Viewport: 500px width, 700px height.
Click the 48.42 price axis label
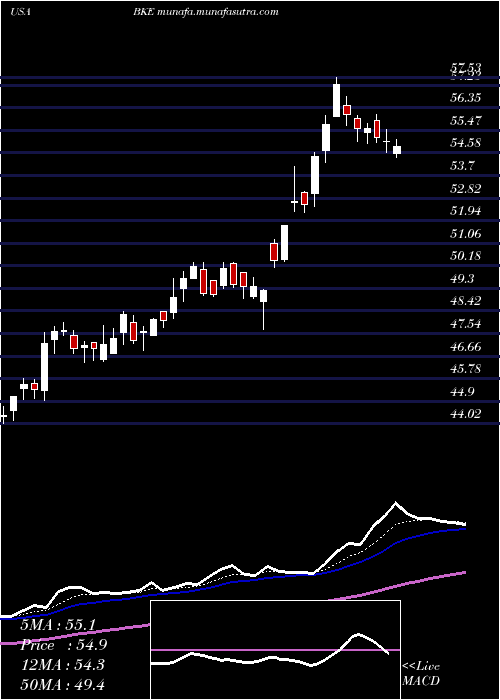(466, 301)
